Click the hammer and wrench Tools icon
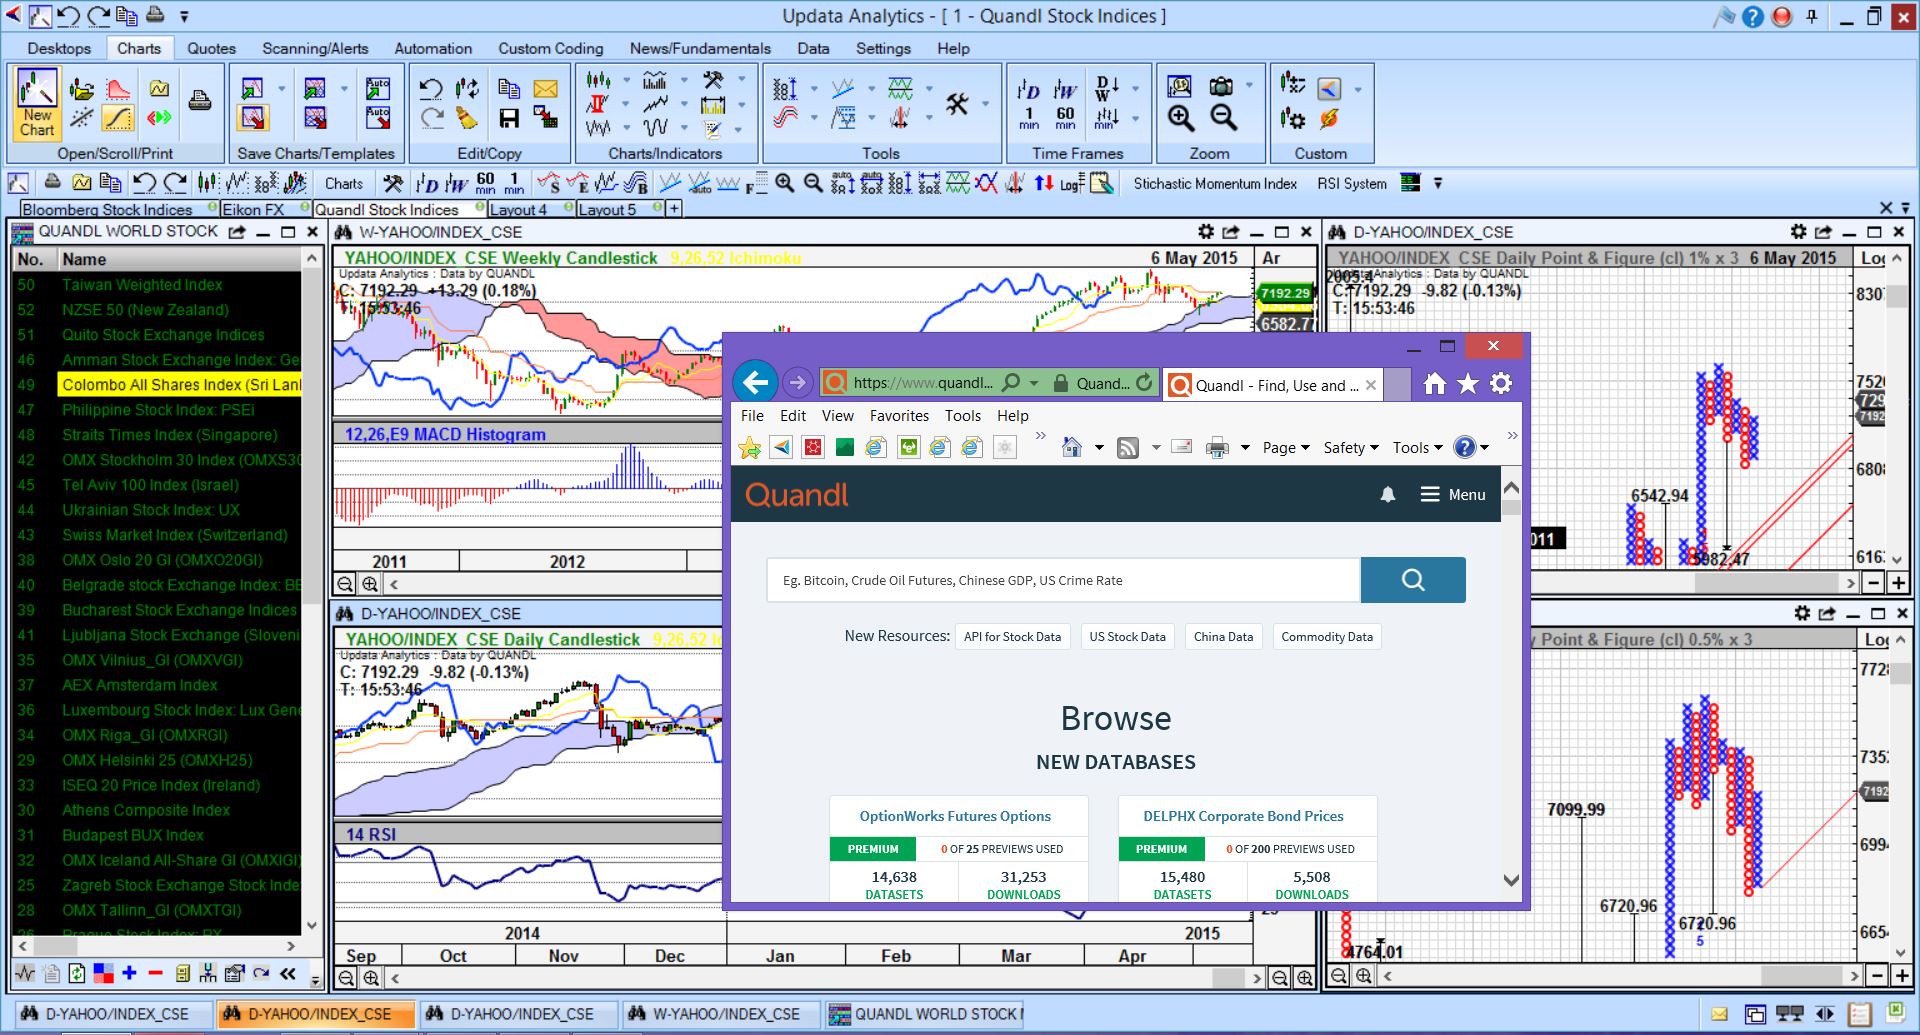Screen dimensions: 1920x1035 [x=957, y=103]
